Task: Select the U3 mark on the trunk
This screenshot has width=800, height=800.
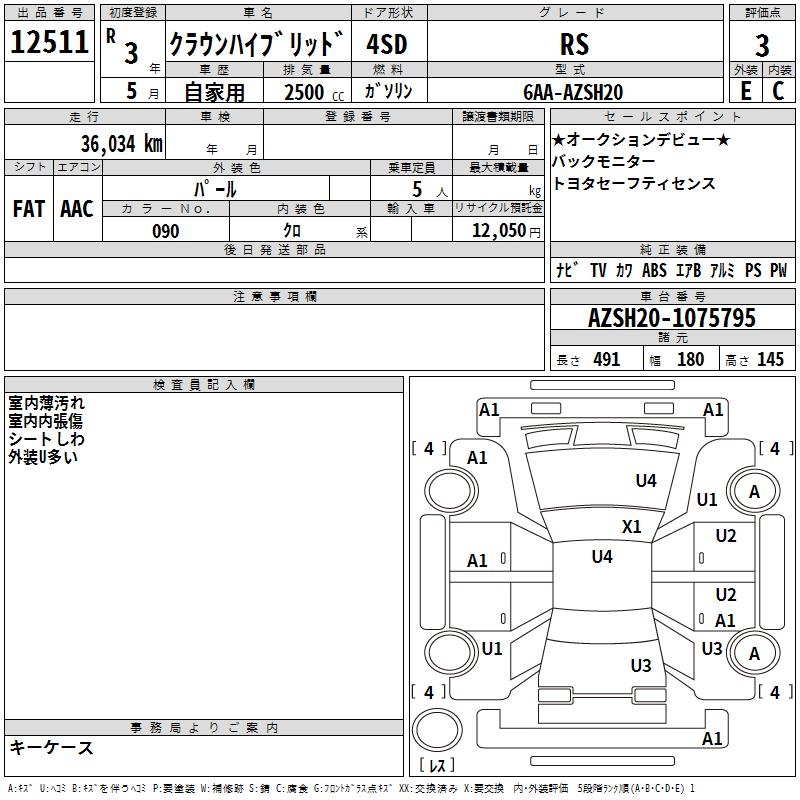Action: click(x=641, y=665)
